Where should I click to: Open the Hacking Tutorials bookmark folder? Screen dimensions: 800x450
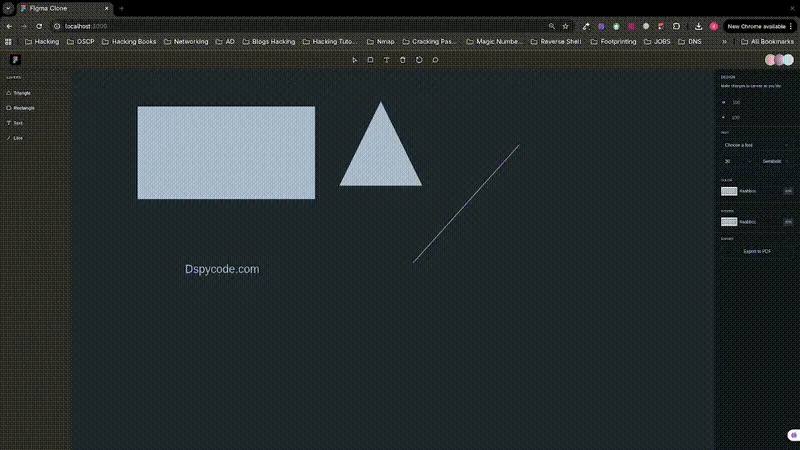pyautogui.click(x=330, y=42)
